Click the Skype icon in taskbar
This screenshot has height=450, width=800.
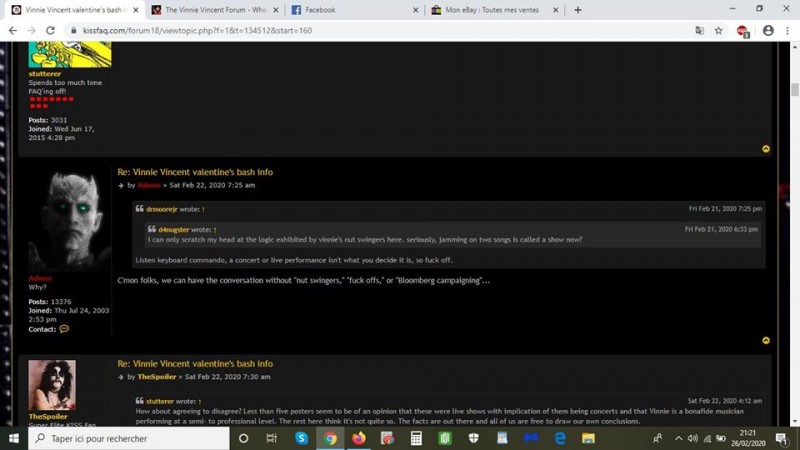coord(301,438)
